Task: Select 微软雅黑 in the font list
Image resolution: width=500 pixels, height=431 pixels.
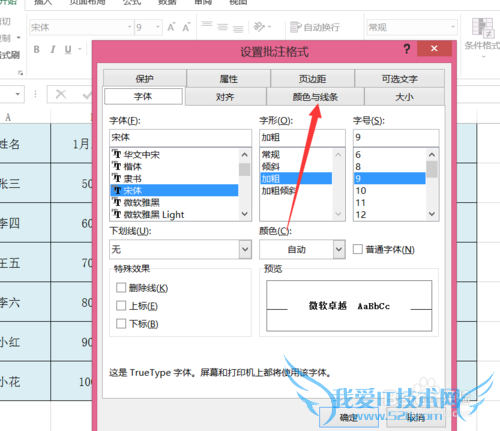Action: tap(174, 202)
